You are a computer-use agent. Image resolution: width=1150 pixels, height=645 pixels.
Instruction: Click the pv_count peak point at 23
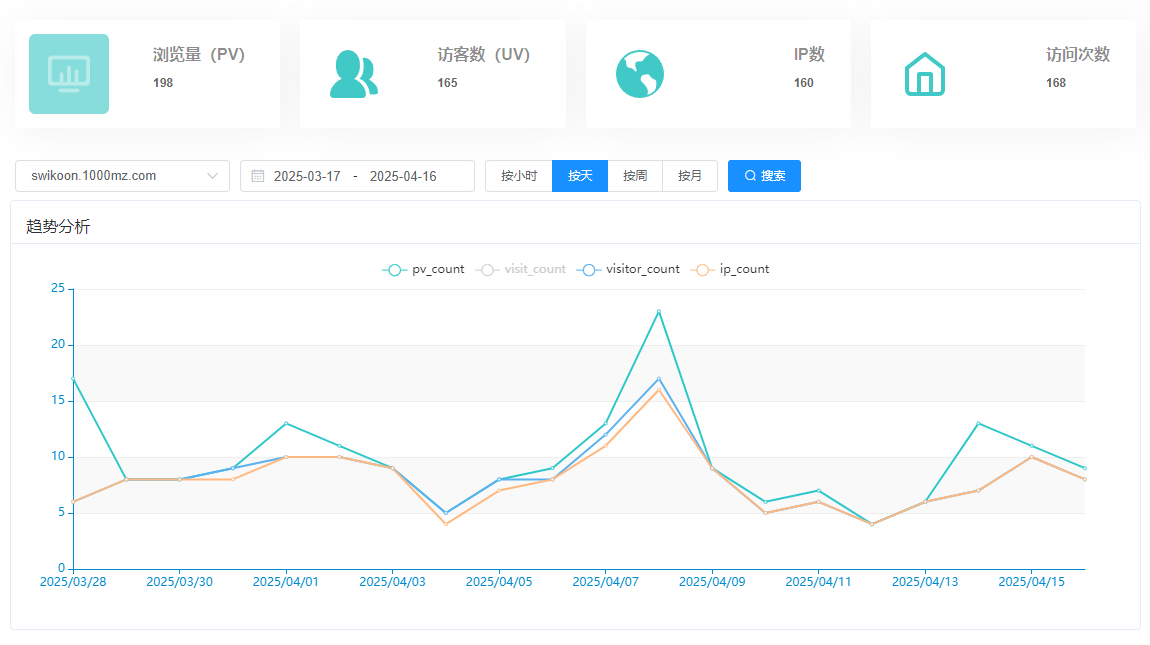pos(658,312)
